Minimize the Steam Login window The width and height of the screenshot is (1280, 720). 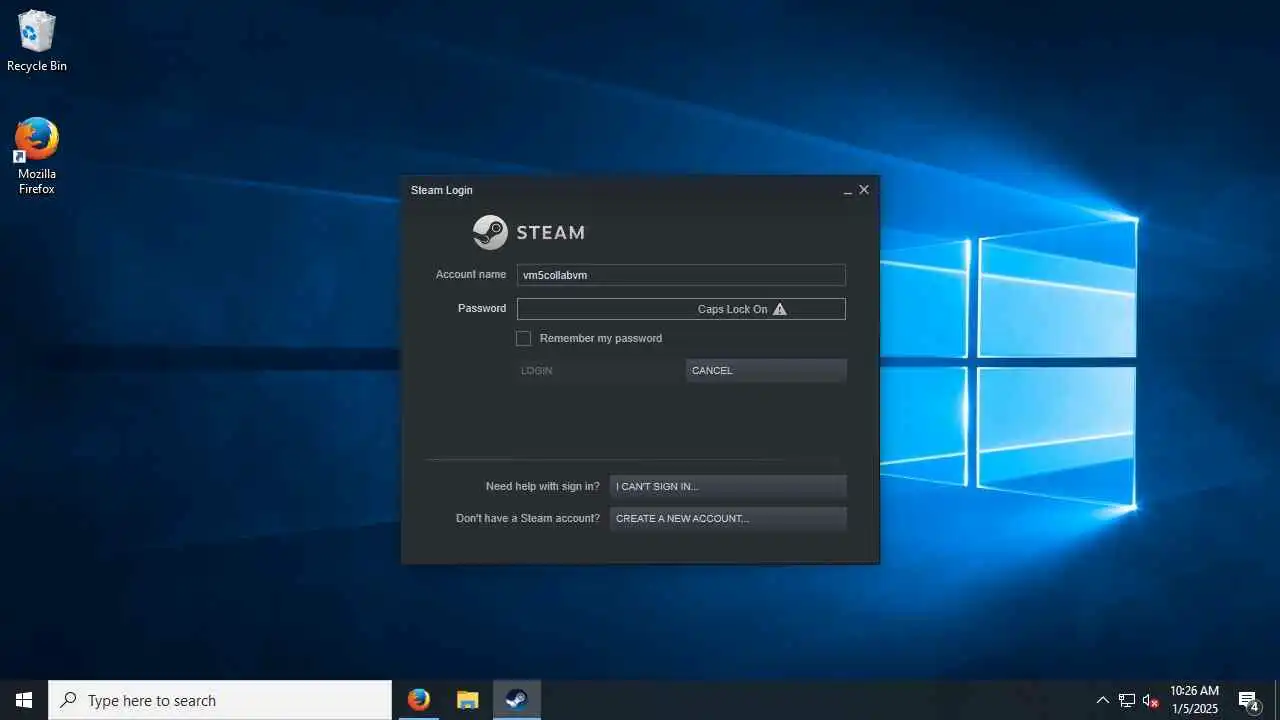(x=848, y=190)
